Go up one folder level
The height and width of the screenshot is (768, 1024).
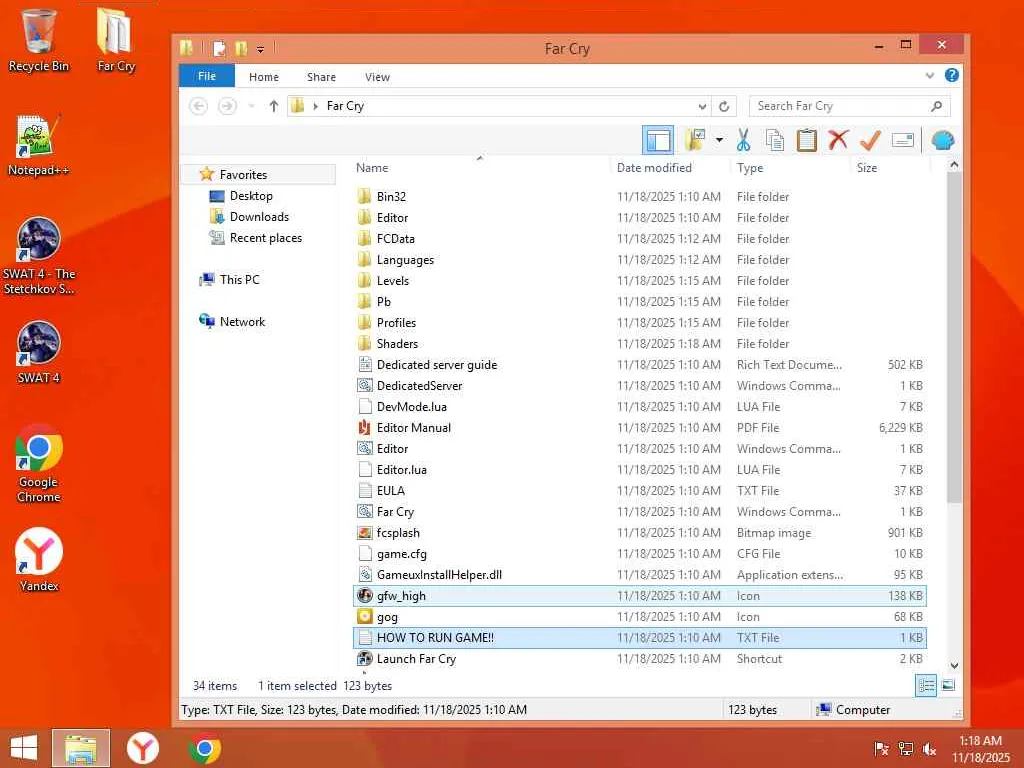274,106
